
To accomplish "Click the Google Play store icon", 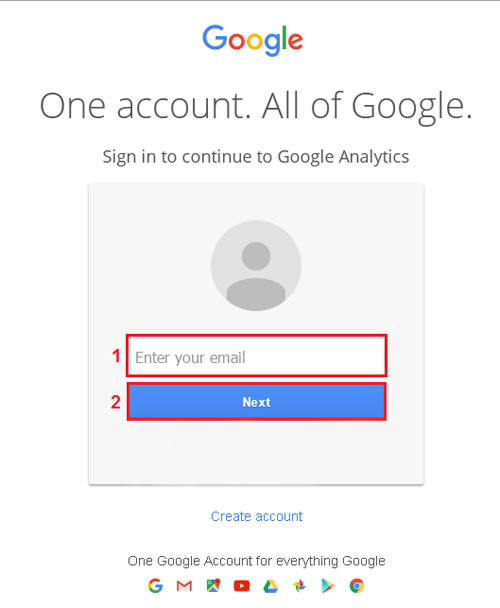I will point(328,586).
